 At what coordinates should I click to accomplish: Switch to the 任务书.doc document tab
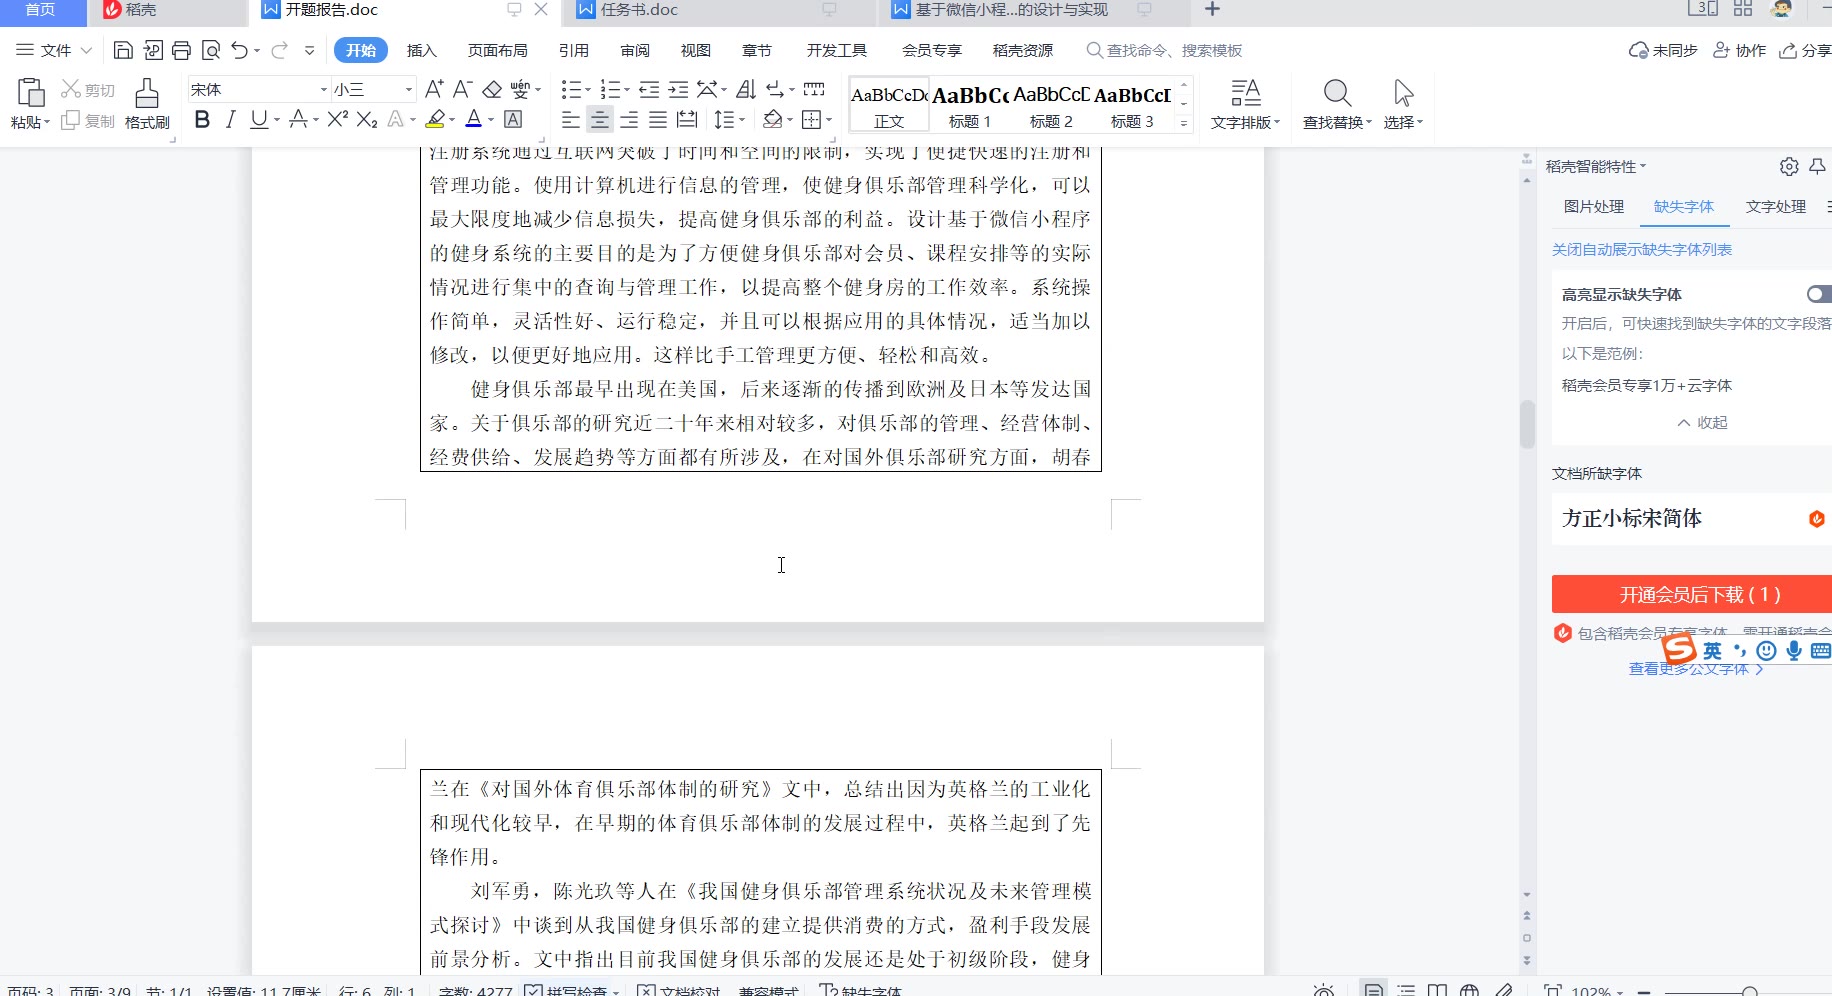click(x=639, y=10)
